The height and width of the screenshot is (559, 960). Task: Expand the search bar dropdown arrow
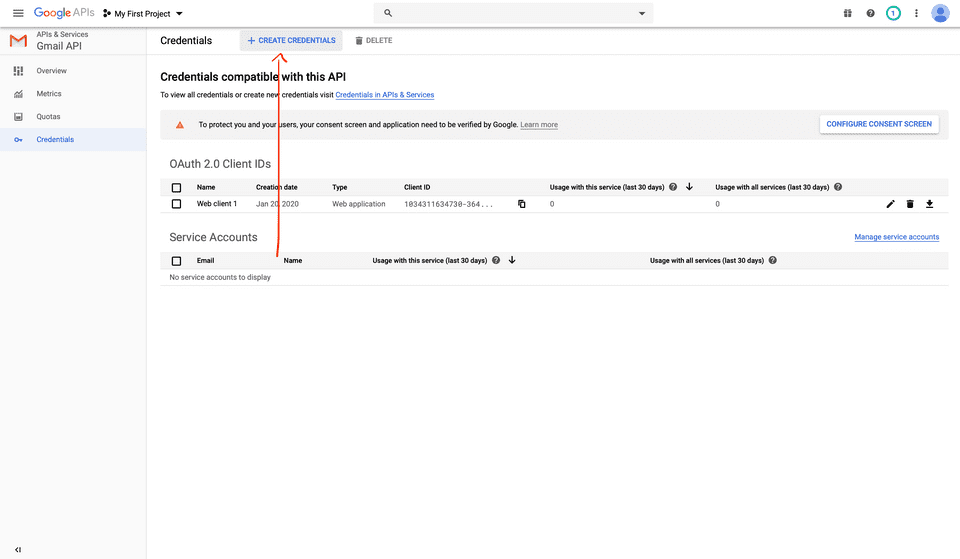(x=642, y=13)
